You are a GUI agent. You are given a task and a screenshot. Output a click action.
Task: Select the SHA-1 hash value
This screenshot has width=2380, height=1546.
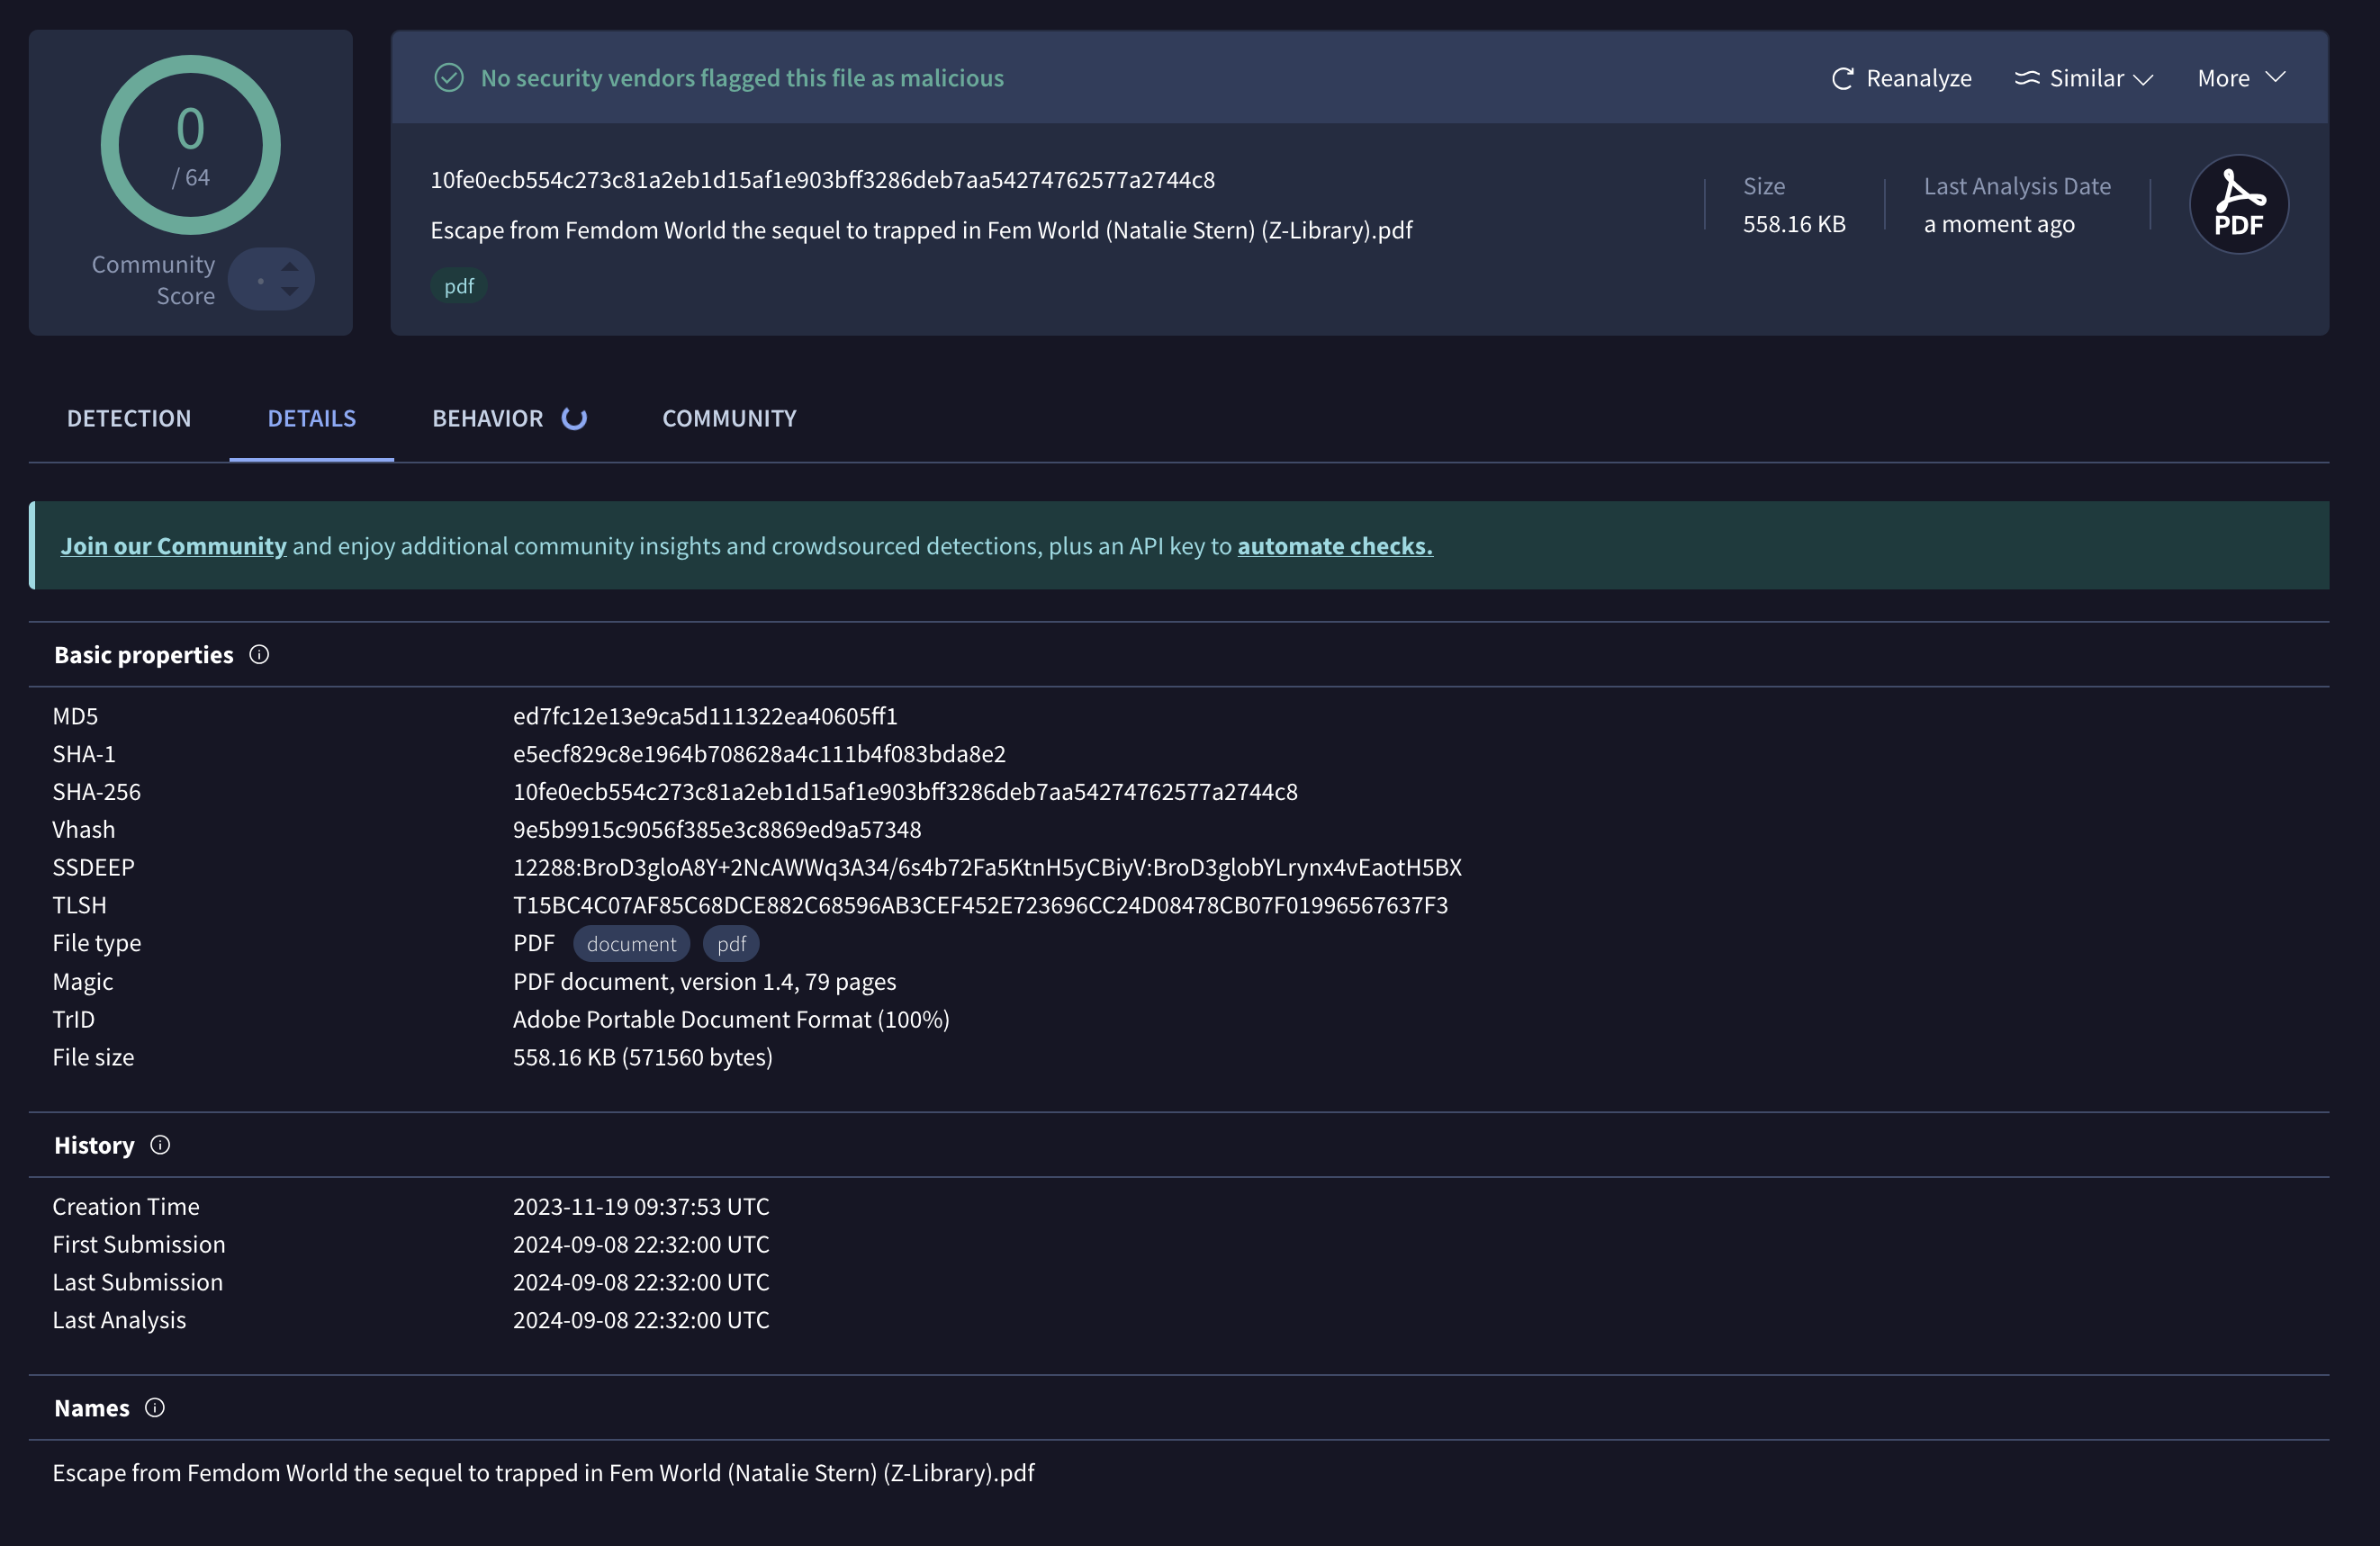(759, 754)
